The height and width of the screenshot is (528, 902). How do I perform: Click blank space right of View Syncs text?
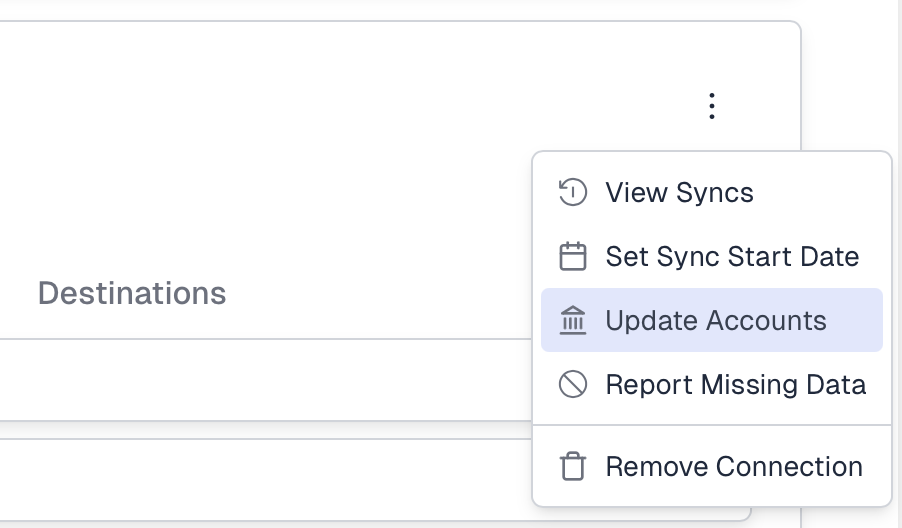click(820, 192)
